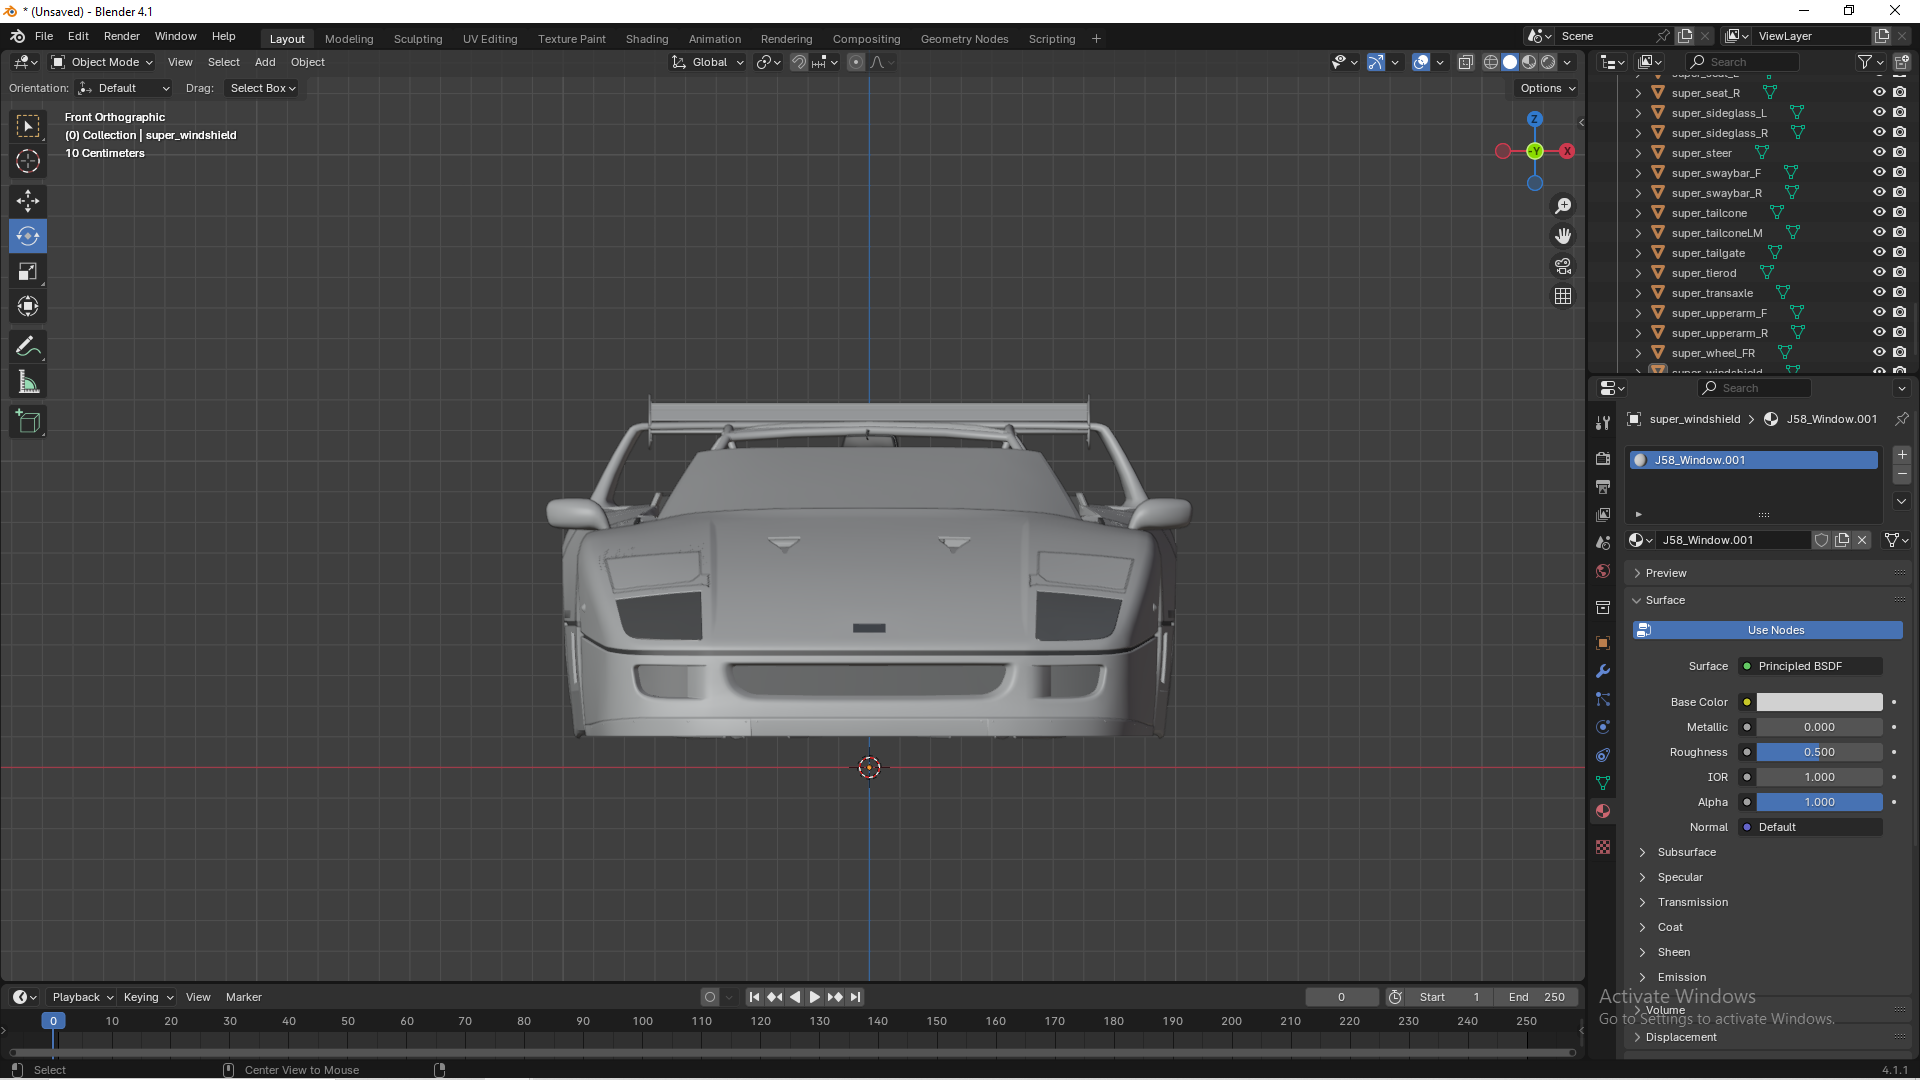The height and width of the screenshot is (1080, 1920).
Task: Toggle visibility of super_tailcone
Action: 1879,212
